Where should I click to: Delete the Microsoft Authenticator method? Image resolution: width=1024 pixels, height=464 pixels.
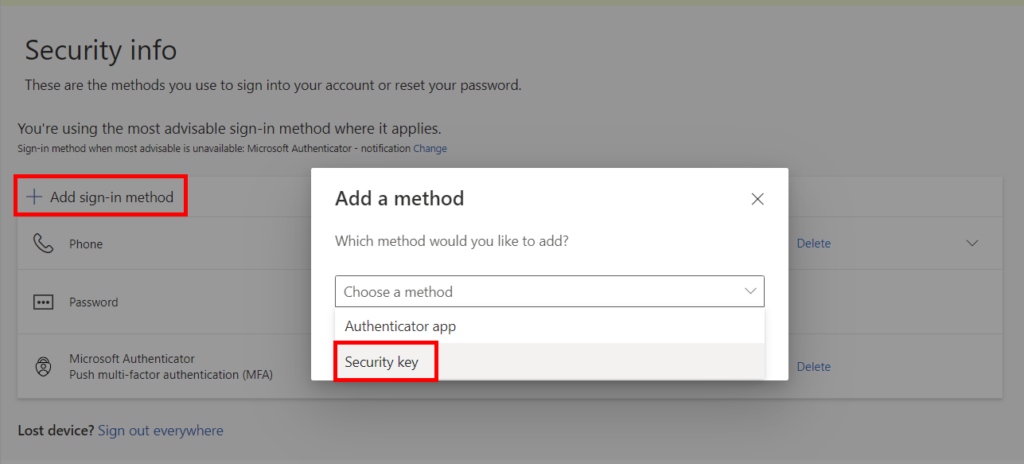(x=814, y=367)
